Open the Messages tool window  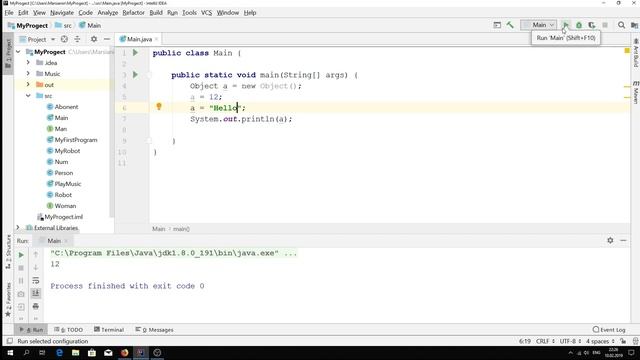(x=154, y=329)
